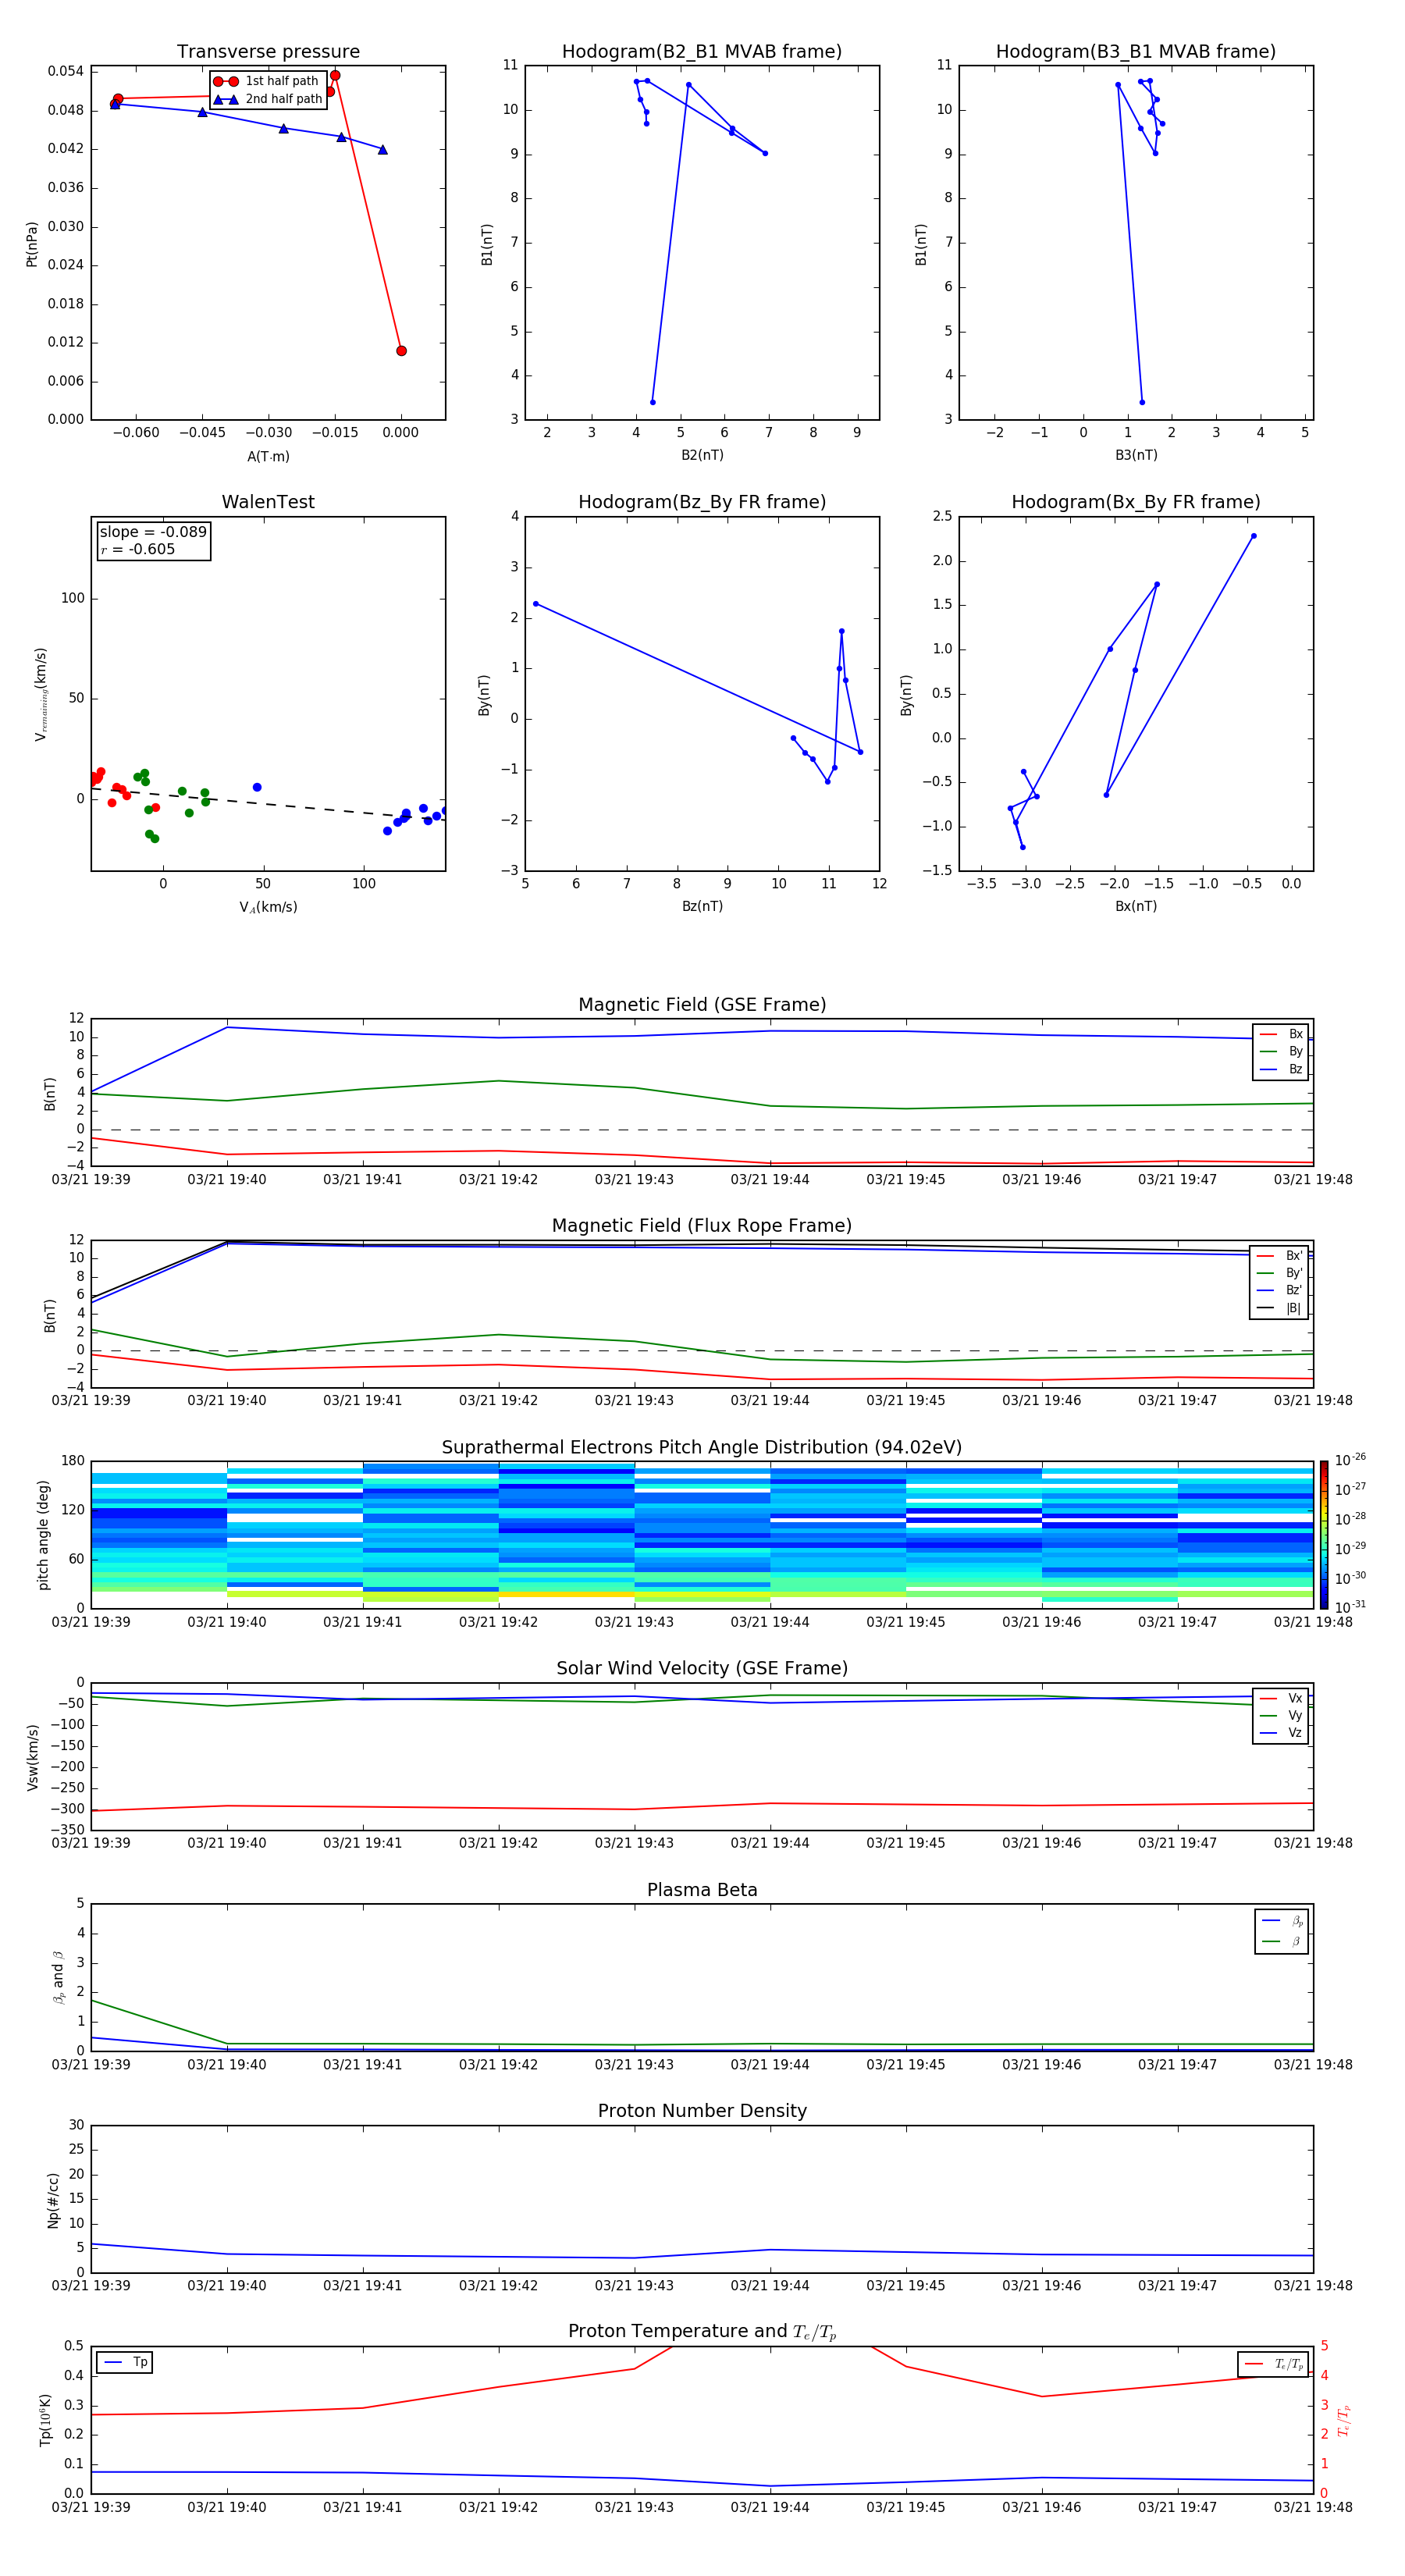Select the 'slope = -0.089' annotation

(153, 532)
